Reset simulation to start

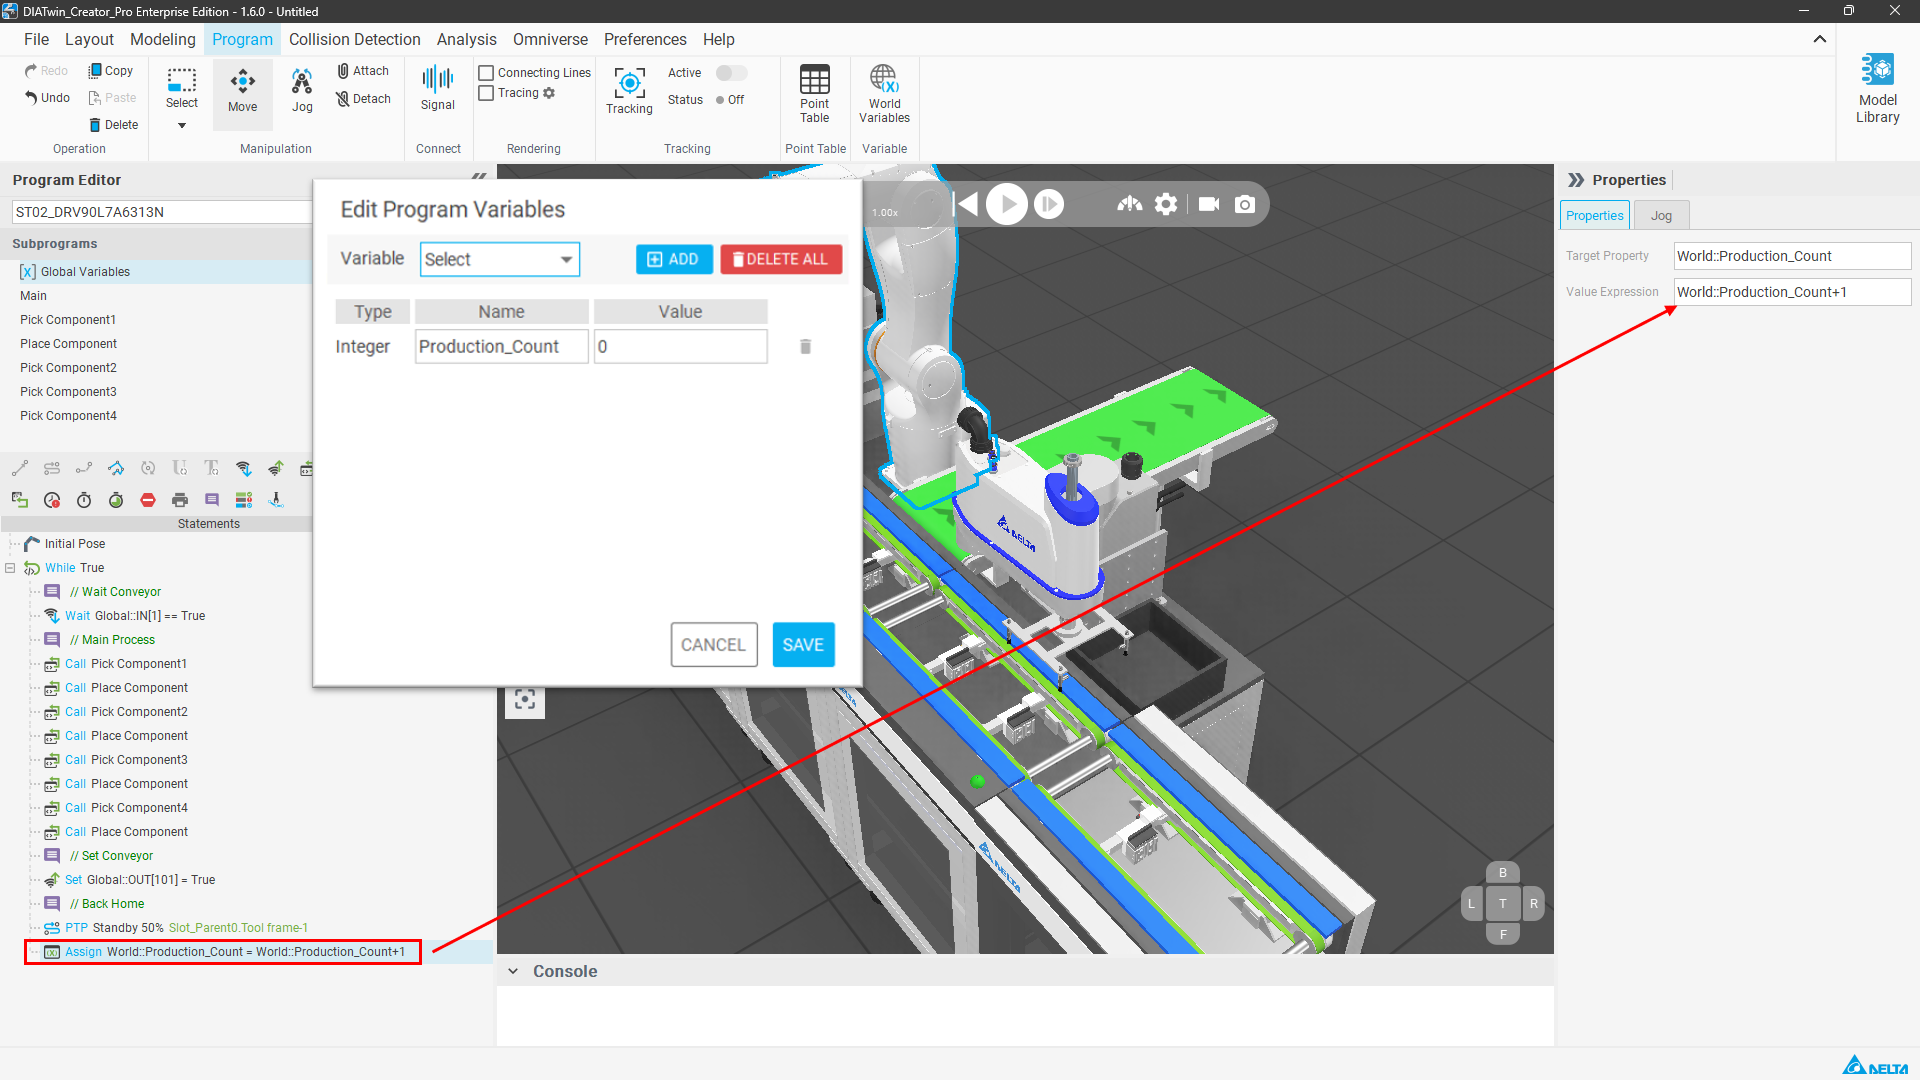pos(966,204)
